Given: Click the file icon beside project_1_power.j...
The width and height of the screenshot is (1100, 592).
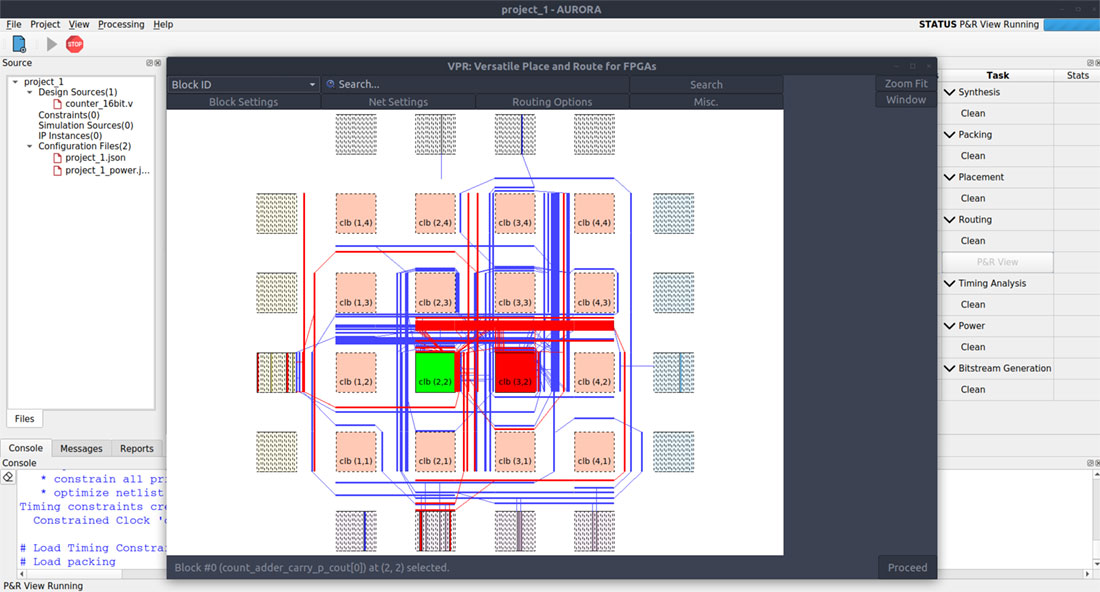Looking at the screenshot, I should click(58, 170).
